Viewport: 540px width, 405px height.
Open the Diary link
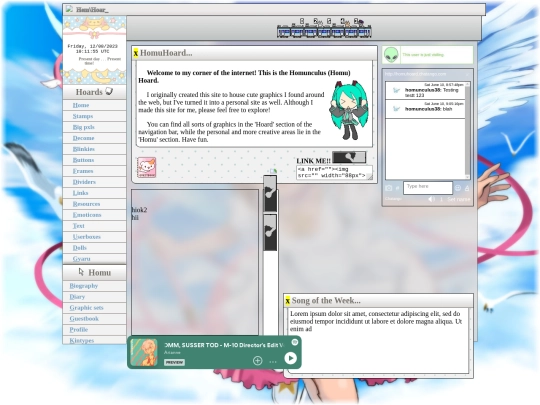point(77,297)
